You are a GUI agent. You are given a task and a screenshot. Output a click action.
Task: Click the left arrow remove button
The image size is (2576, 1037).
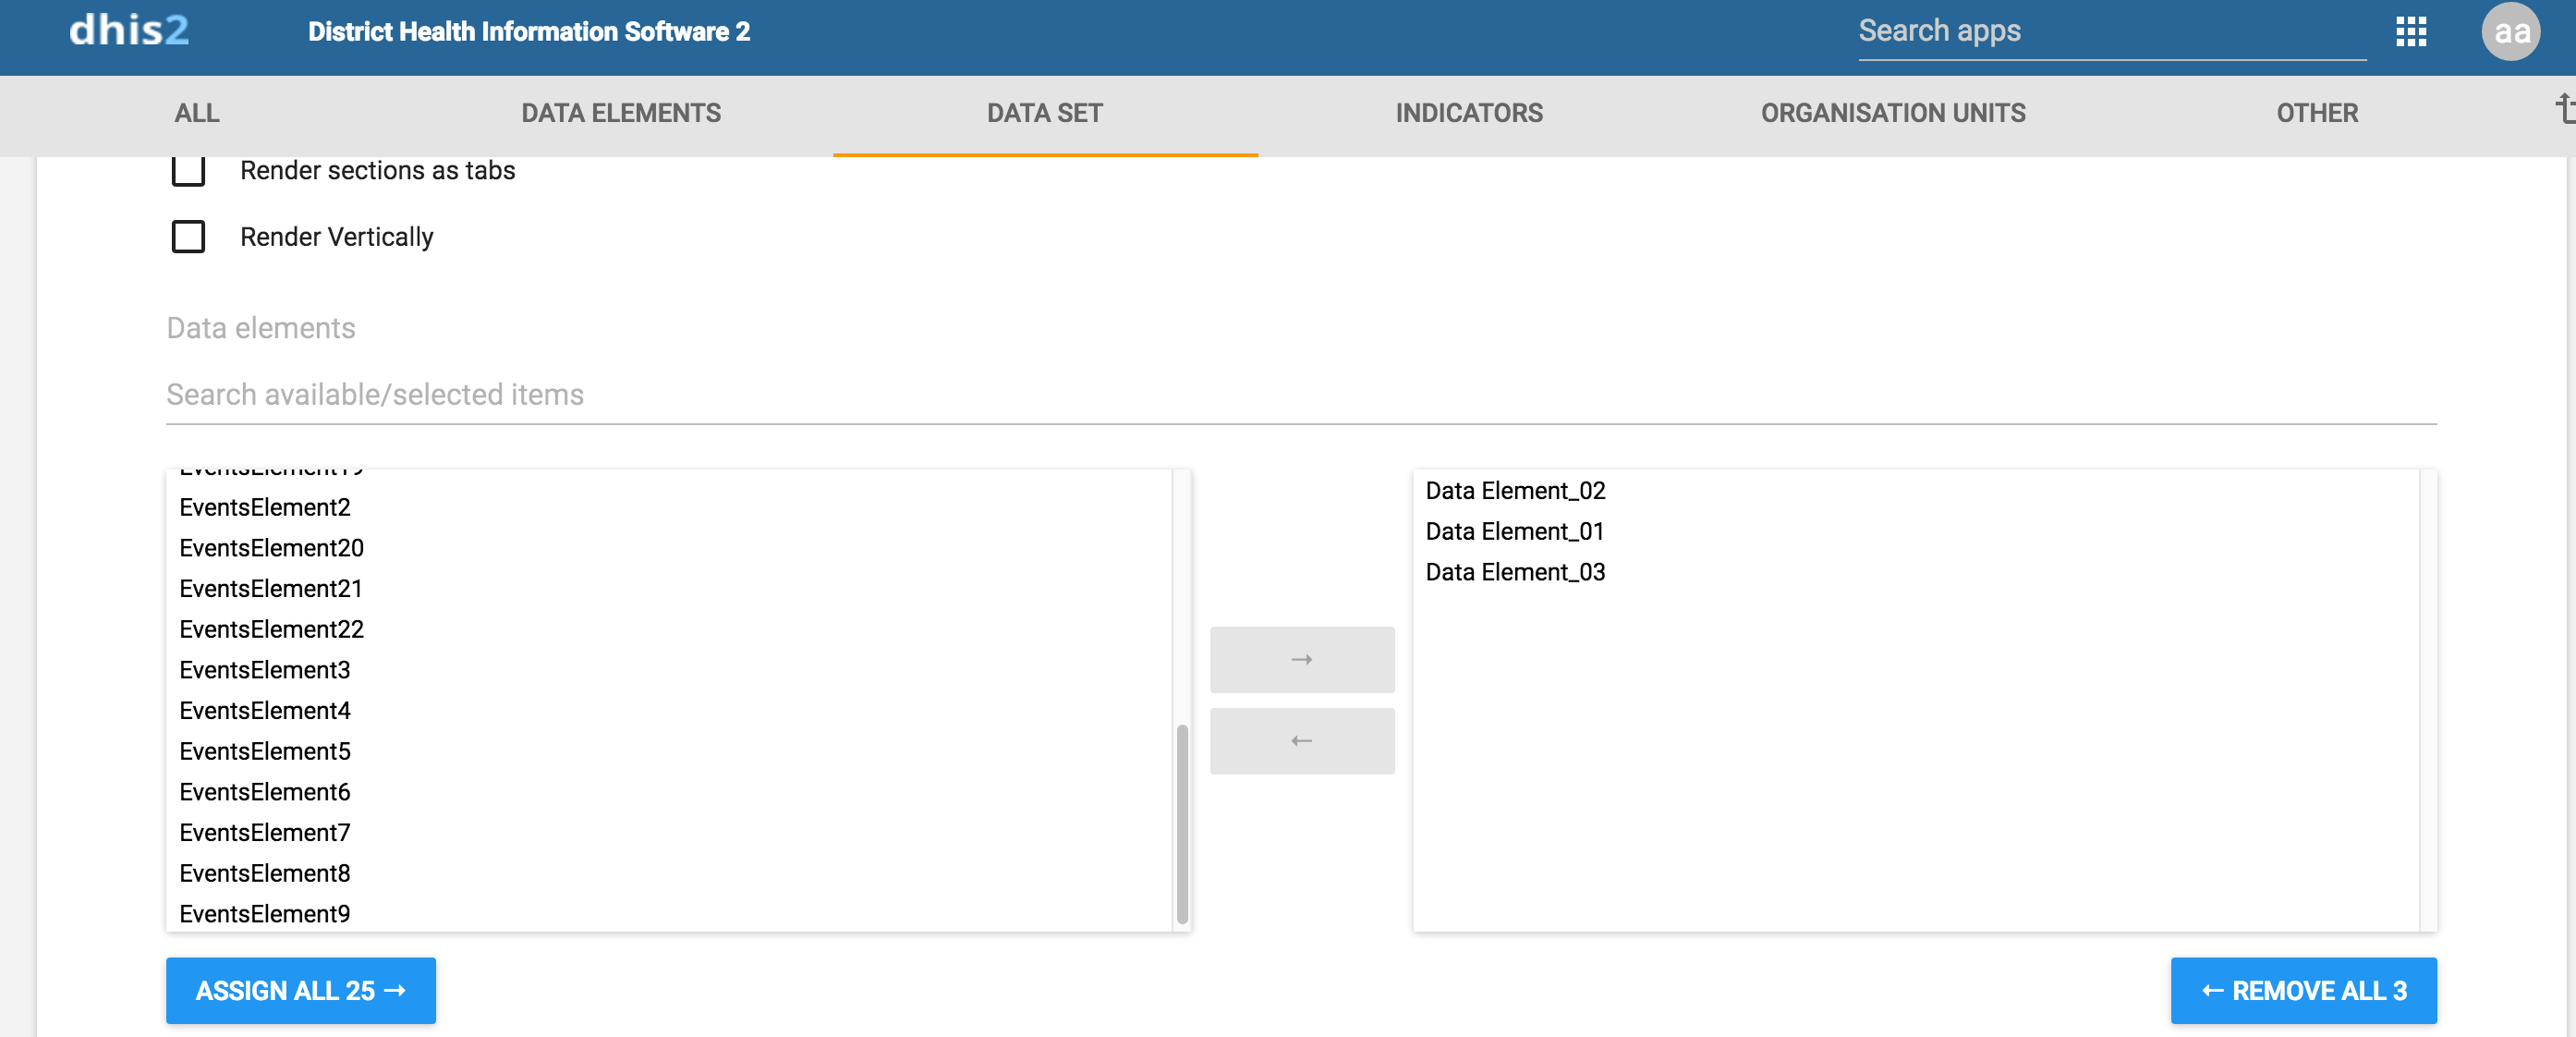pos(1301,741)
